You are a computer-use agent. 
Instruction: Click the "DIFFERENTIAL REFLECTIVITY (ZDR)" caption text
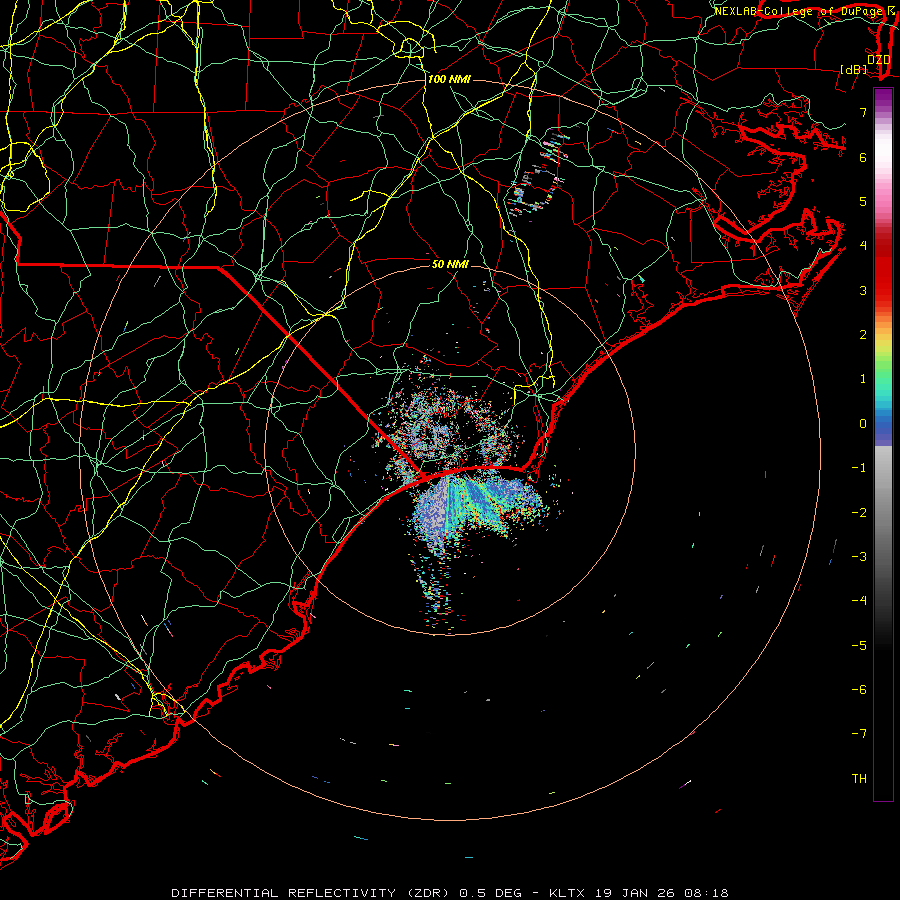[x=311, y=893]
